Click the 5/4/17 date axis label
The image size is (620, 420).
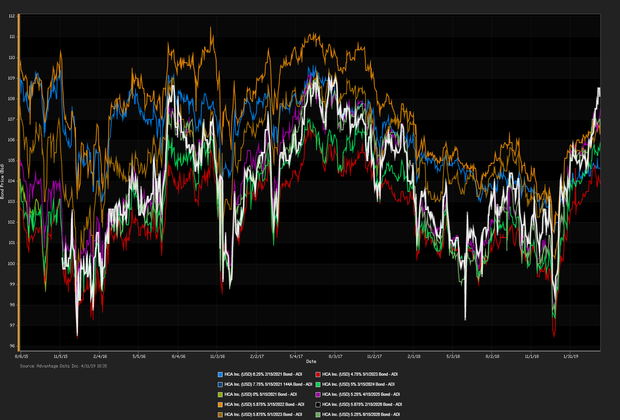pyautogui.click(x=296, y=356)
